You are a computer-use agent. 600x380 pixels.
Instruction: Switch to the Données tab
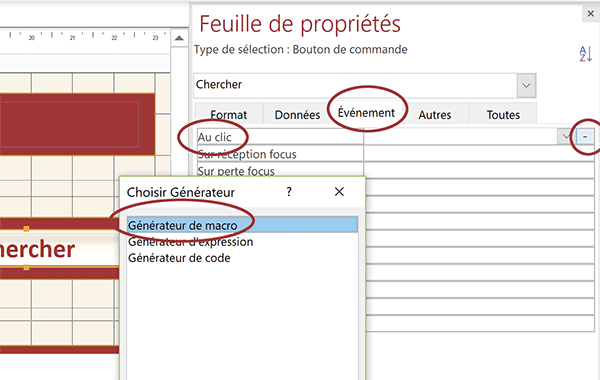(x=297, y=115)
